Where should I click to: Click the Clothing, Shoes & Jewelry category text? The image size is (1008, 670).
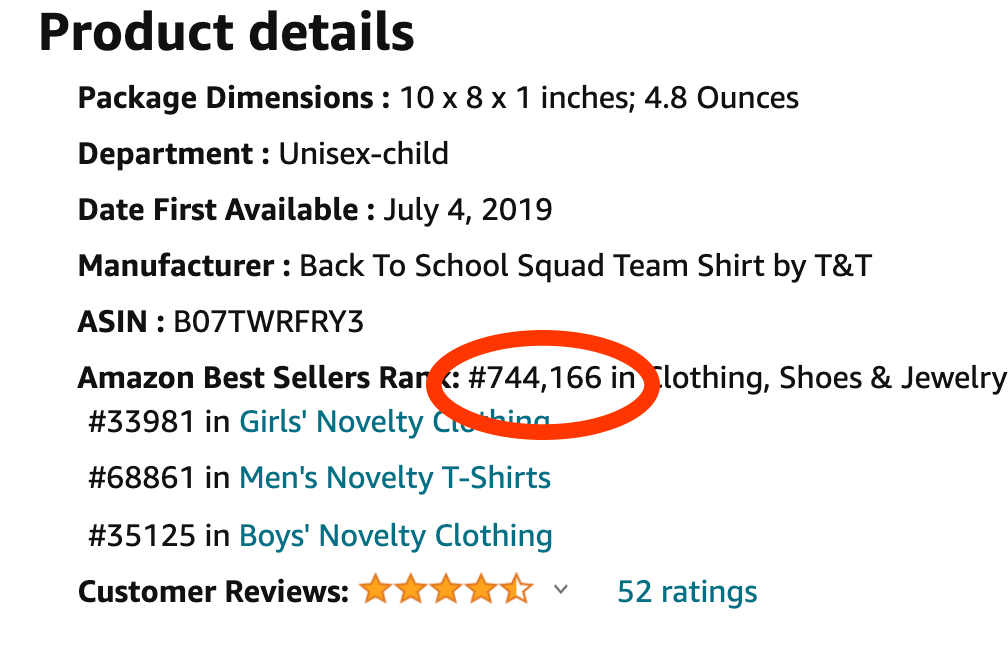(827, 378)
